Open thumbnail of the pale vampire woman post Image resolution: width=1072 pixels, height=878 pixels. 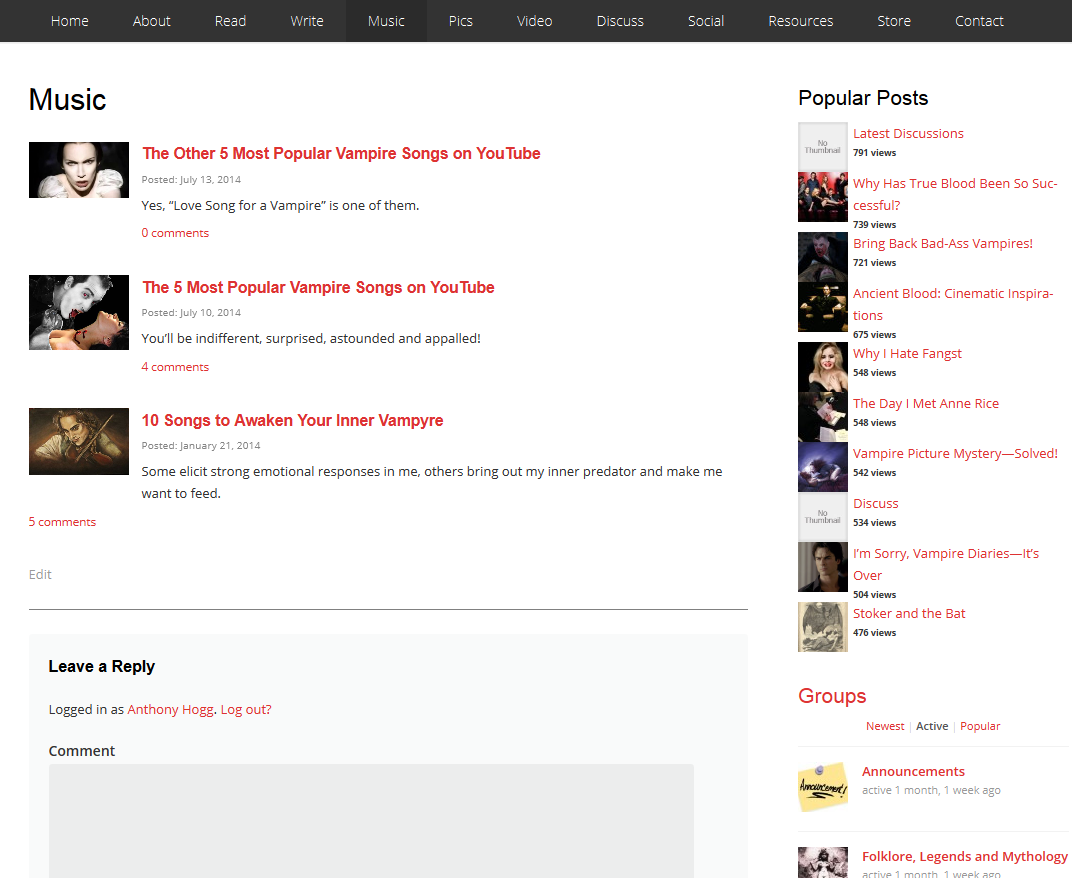pyautogui.click(x=79, y=170)
